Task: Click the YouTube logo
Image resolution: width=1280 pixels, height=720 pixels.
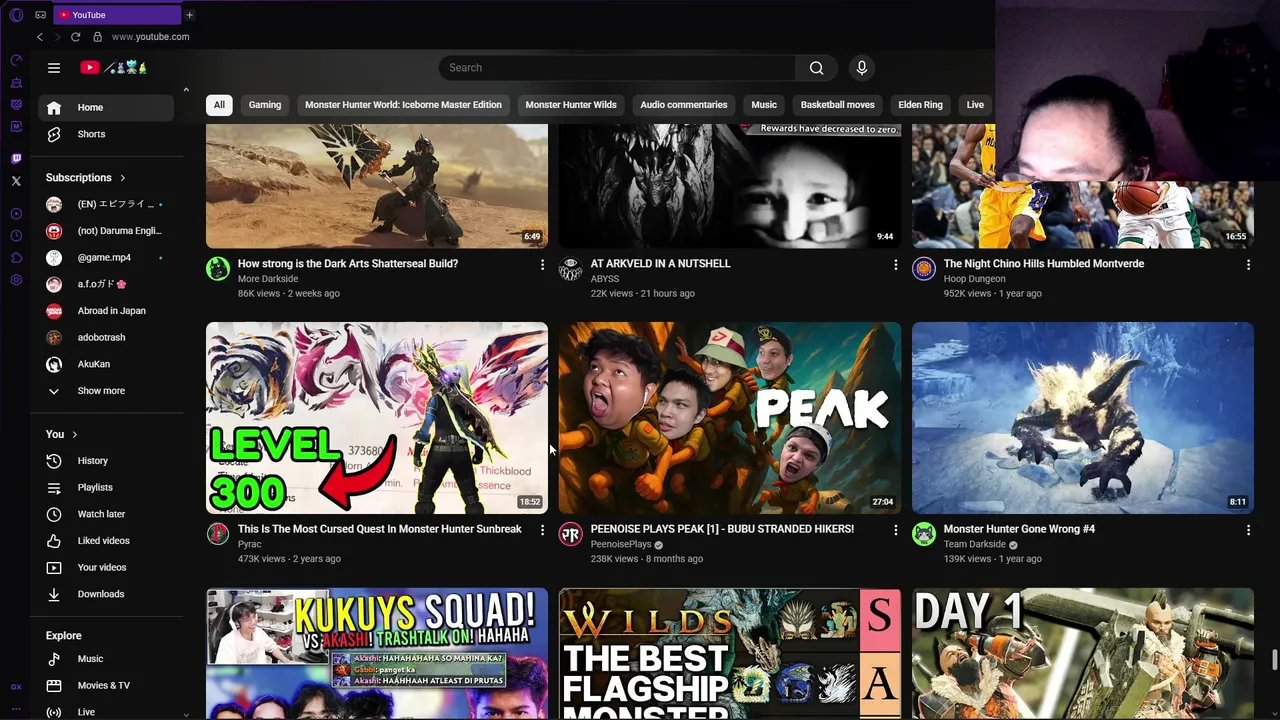Action: tap(114, 68)
